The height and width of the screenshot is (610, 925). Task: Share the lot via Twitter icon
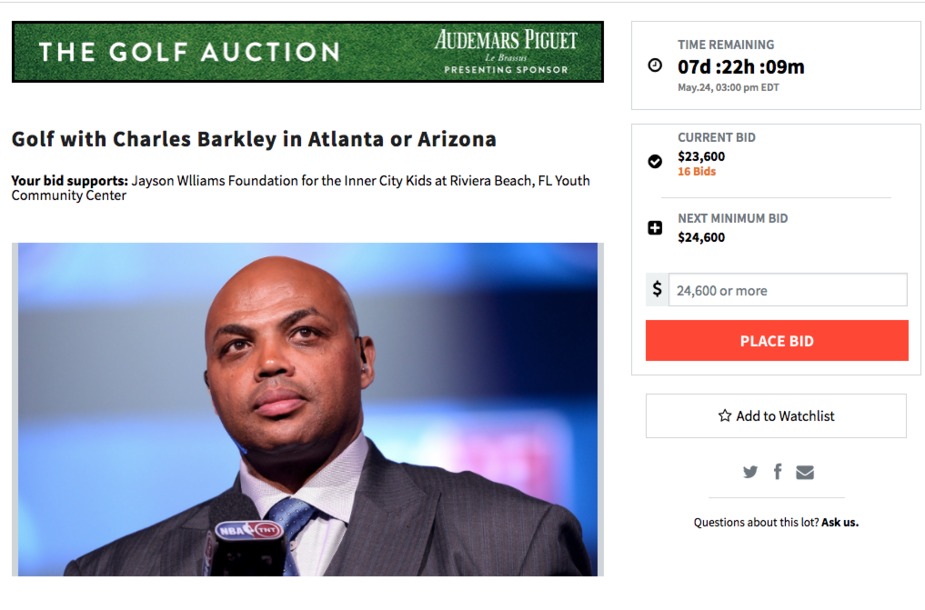tap(750, 472)
